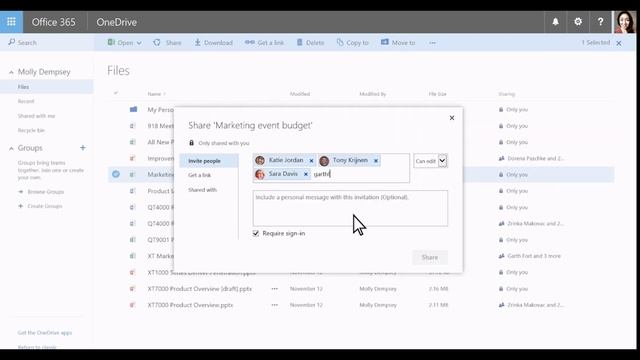Click Garth Fort and 3 more sharing
This screenshot has height=360, width=640.
click(x=534, y=256)
